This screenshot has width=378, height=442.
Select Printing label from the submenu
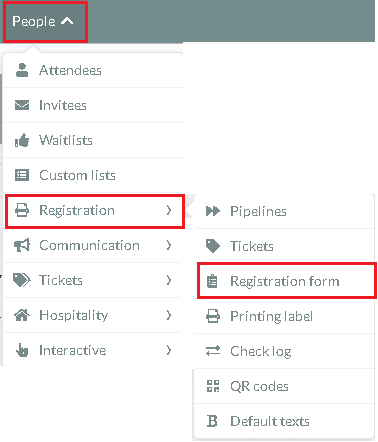tap(284, 316)
